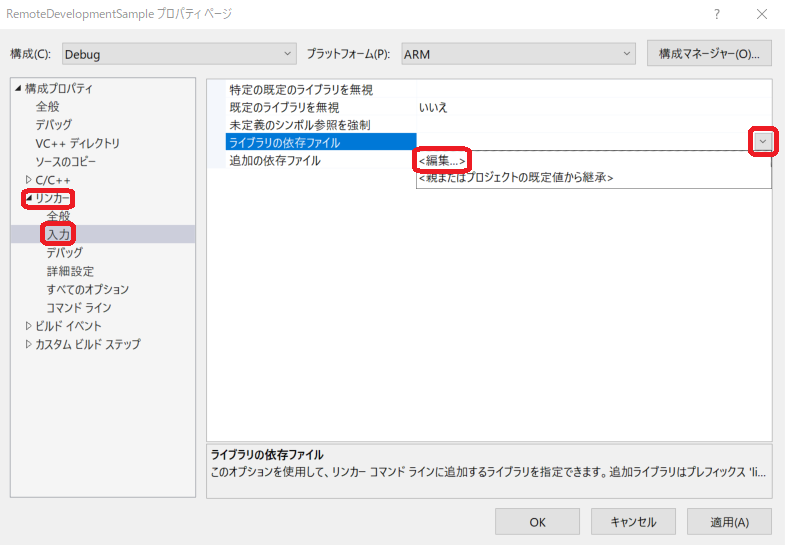Select すべてのオプション tree item

(88, 289)
